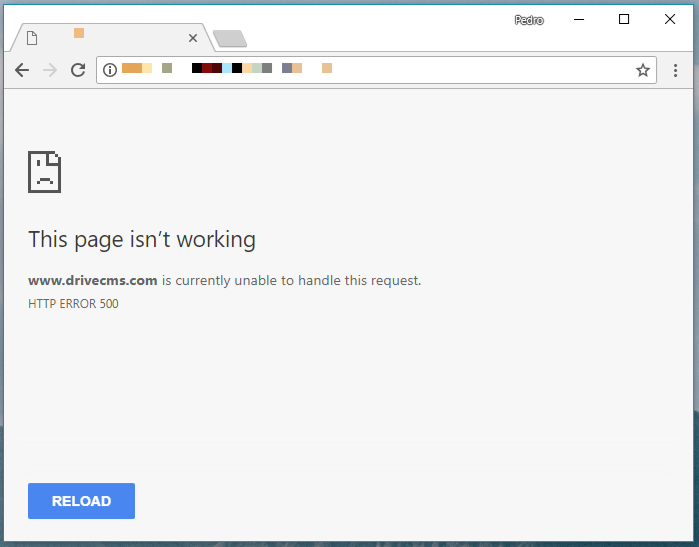Close the Chrome window

point(670,19)
